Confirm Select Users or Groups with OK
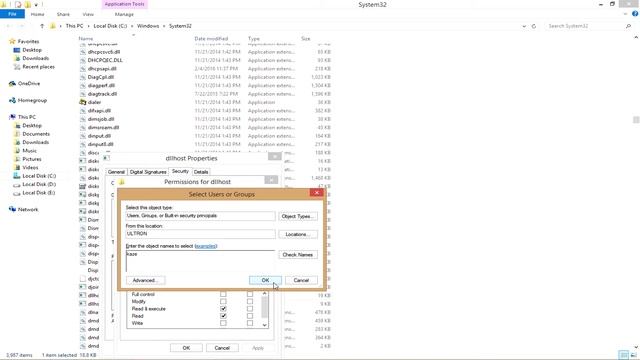This screenshot has width=640, height=360. point(265,280)
